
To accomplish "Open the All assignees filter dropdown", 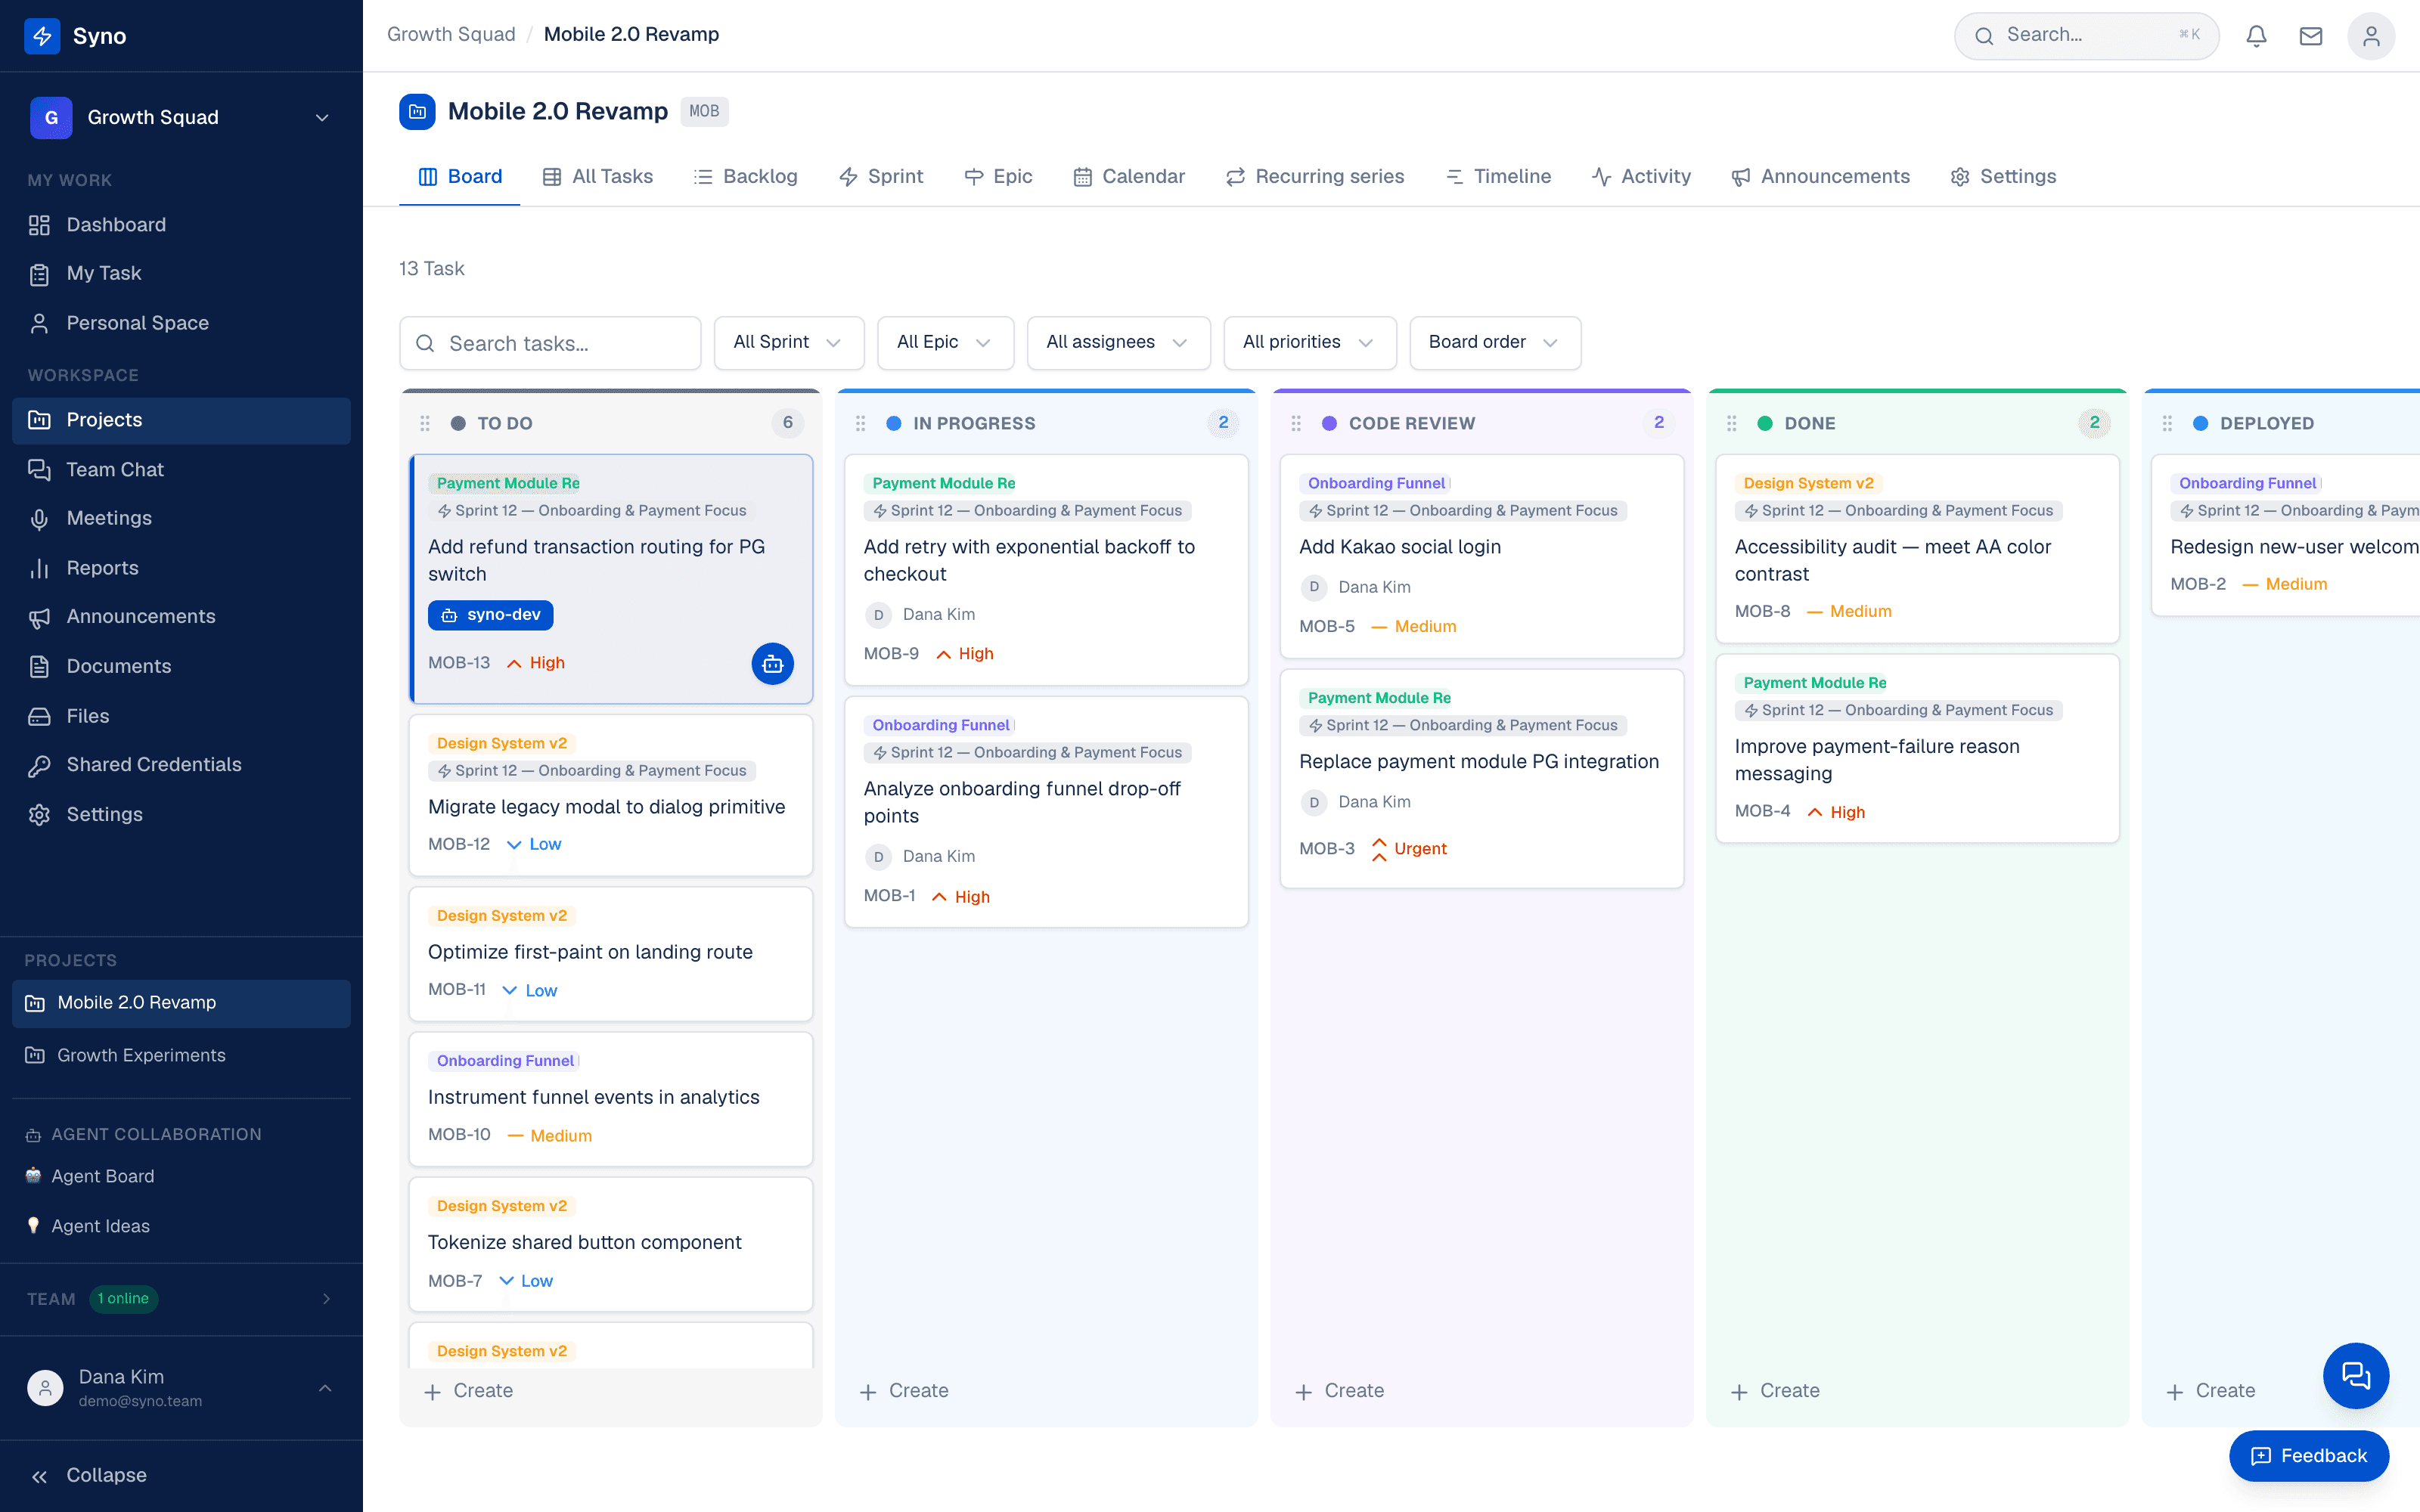I will click(x=1118, y=342).
